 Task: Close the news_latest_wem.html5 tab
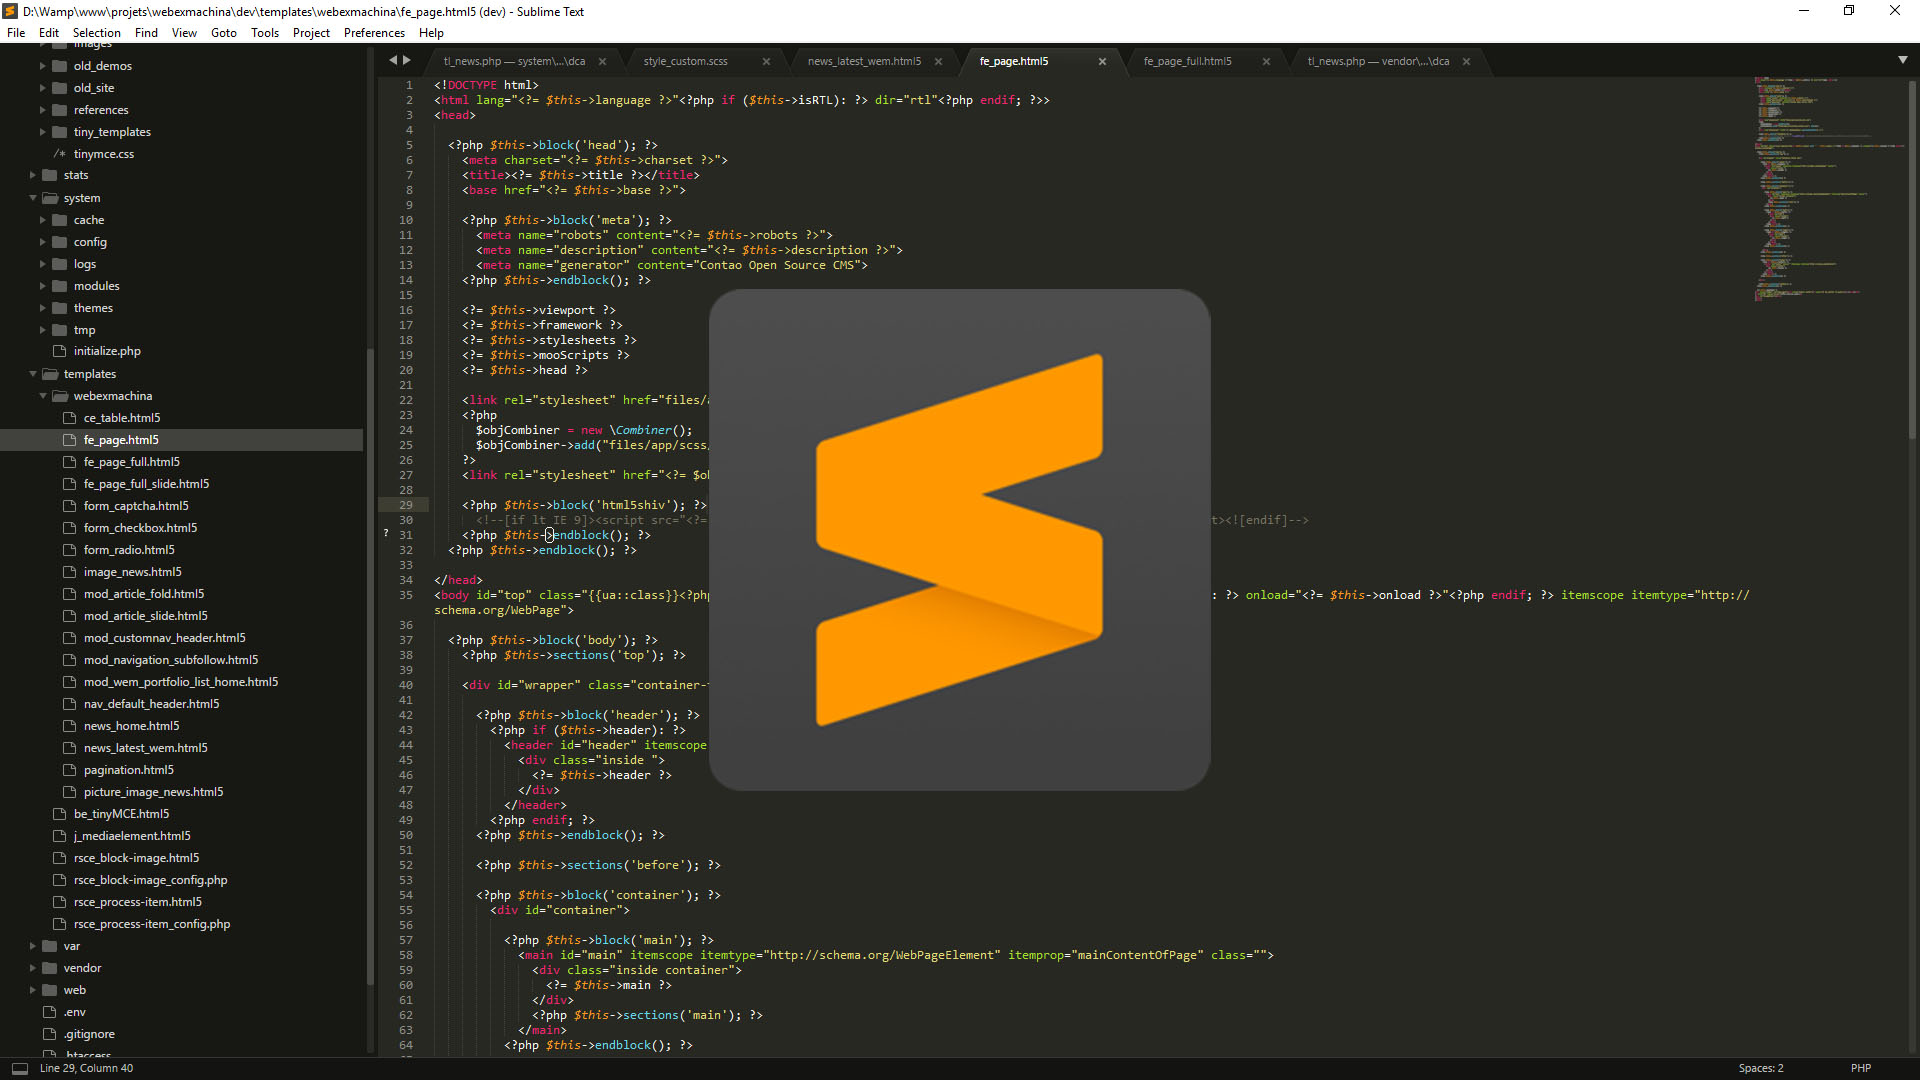click(x=938, y=61)
